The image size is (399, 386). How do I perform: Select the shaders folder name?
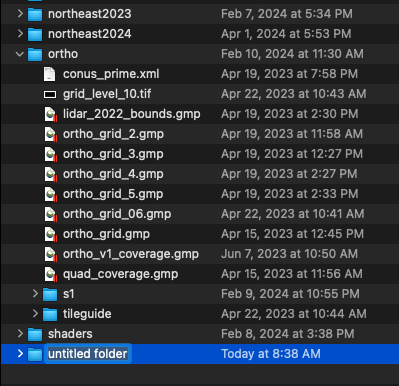70,334
